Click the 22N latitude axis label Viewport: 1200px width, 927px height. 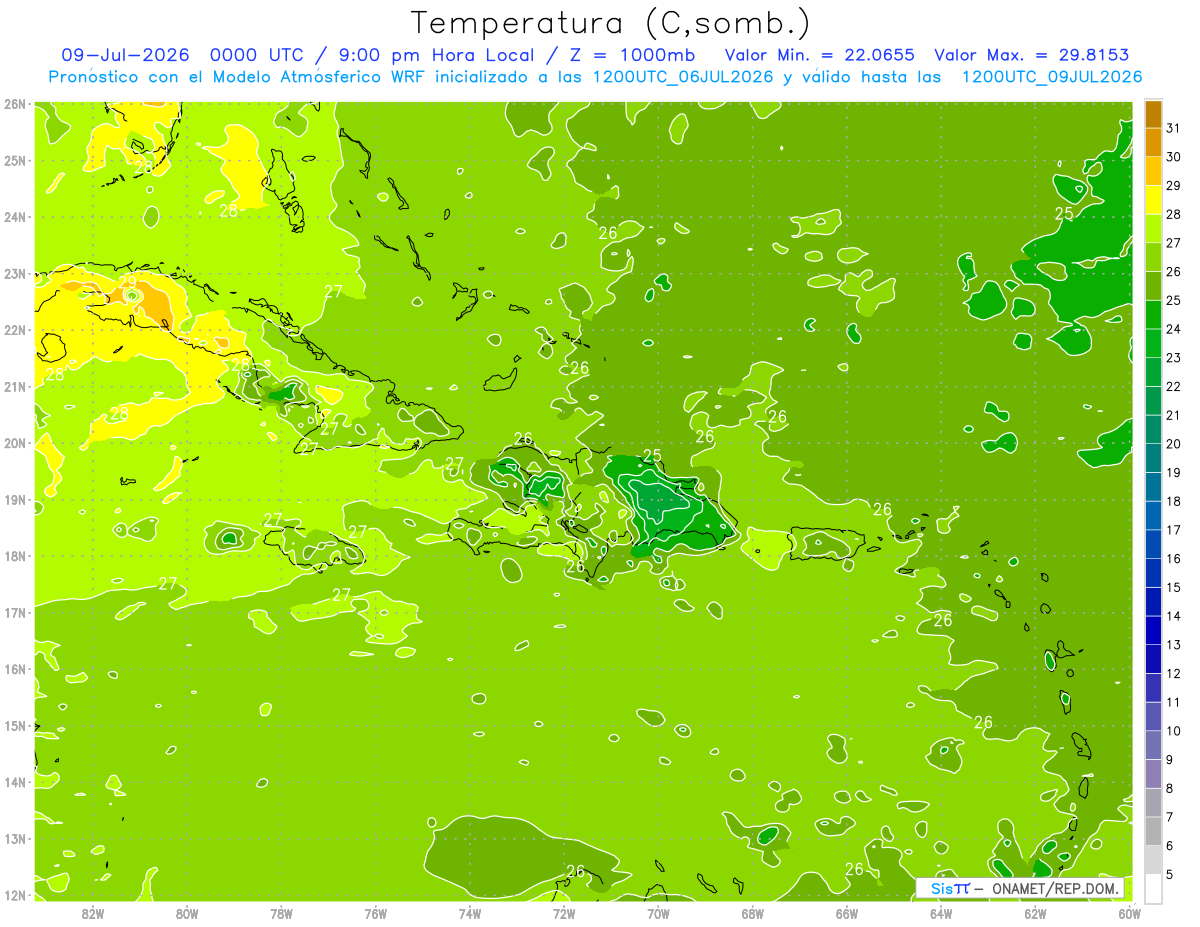(14, 330)
